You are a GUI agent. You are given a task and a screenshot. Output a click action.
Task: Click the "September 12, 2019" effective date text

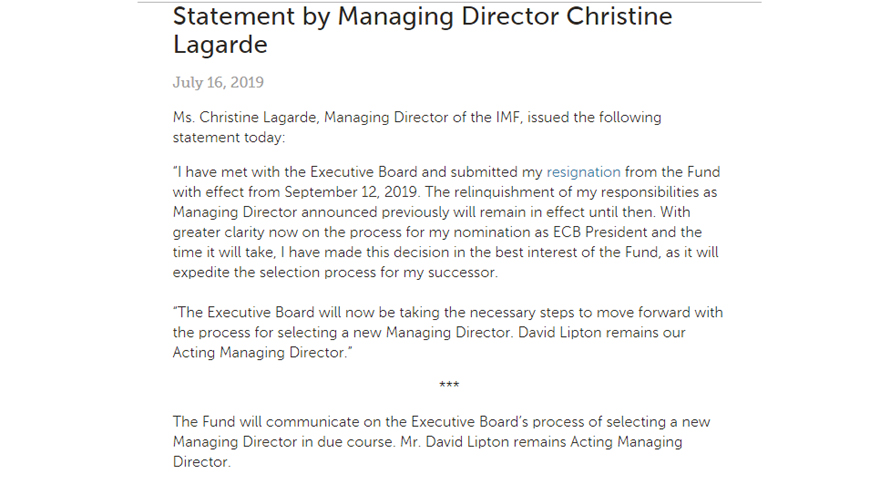click(351, 192)
